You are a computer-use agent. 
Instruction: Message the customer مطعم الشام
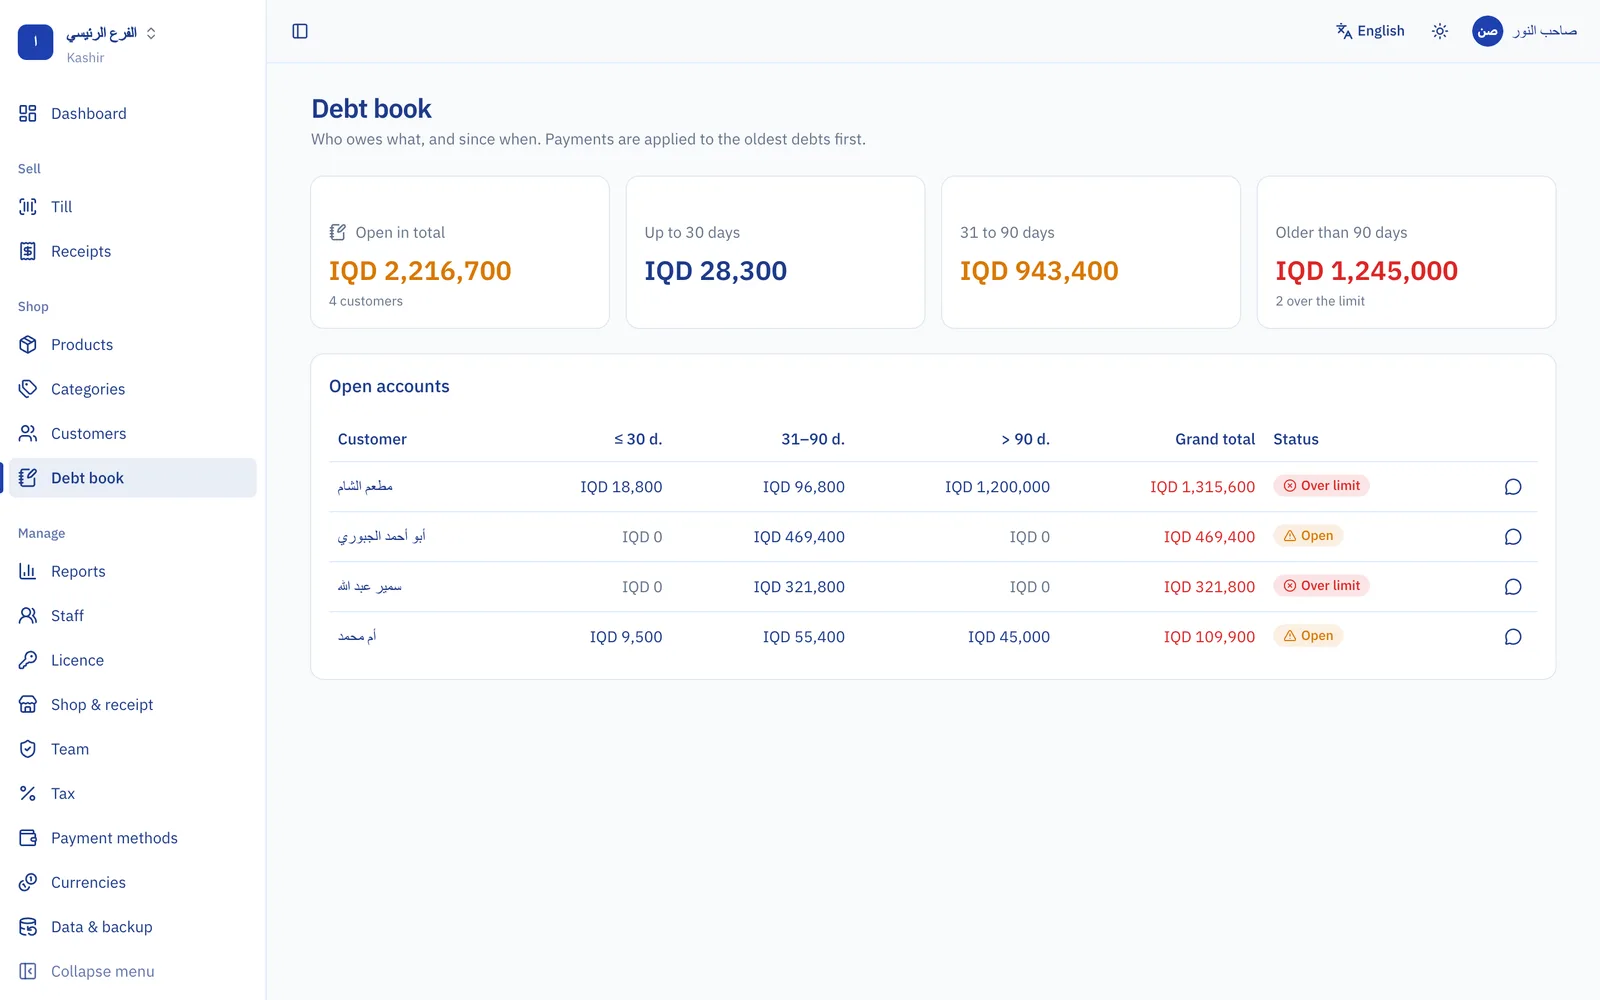click(1513, 487)
